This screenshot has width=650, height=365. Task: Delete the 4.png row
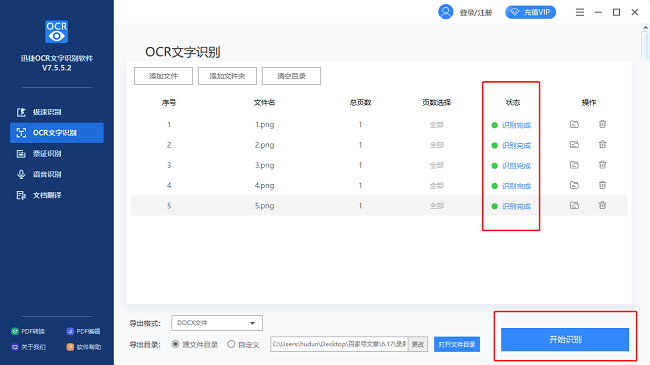(602, 185)
